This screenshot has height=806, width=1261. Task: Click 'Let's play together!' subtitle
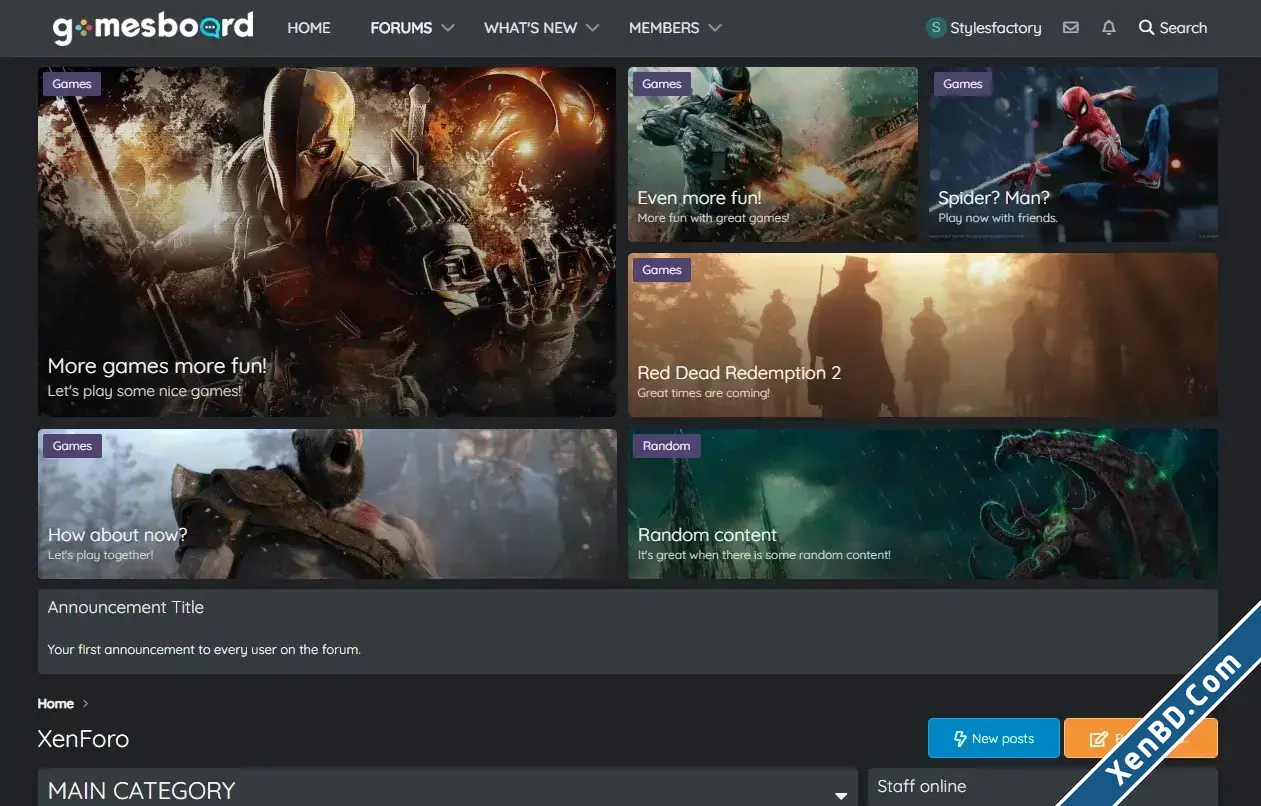point(100,555)
